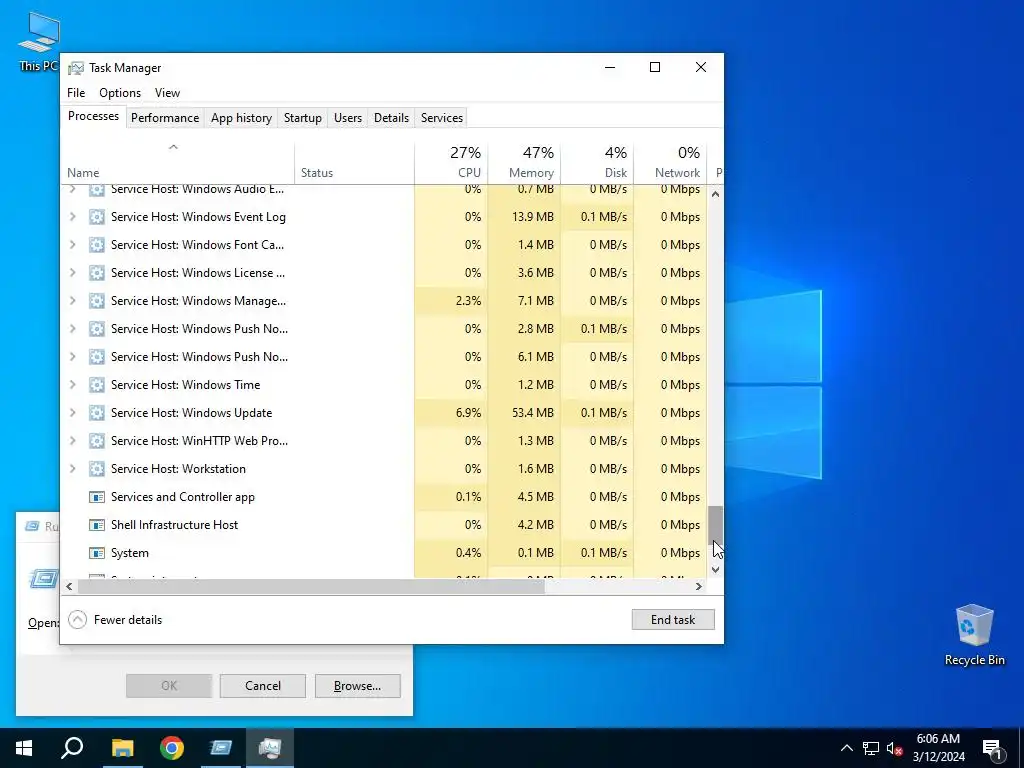Switch to the Performance tab
This screenshot has height=768, width=1024.
point(165,118)
